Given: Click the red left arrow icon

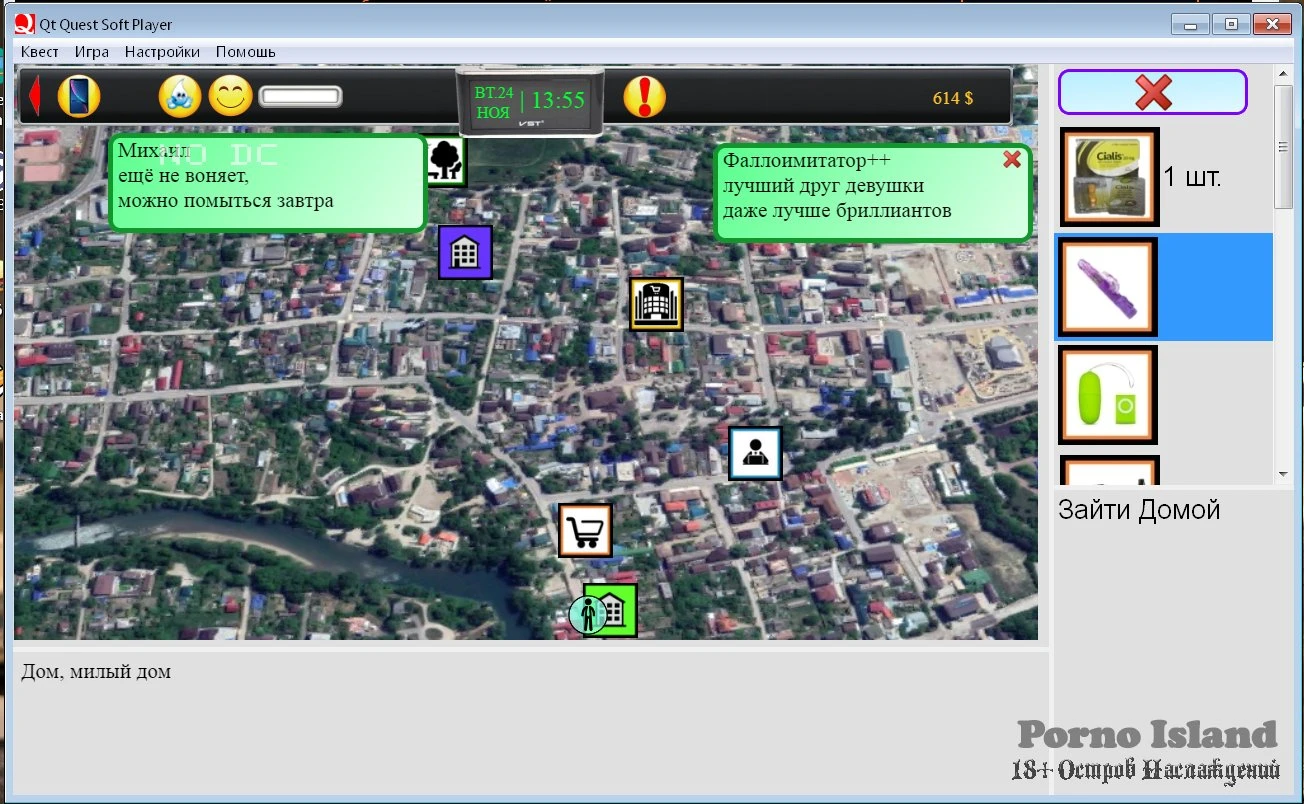Looking at the screenshot, I should click(33, 97).
